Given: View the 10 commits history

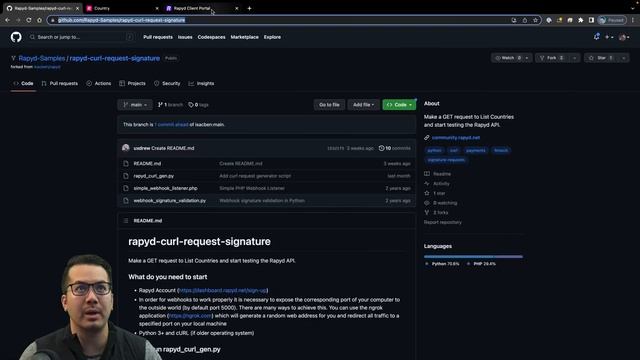Looking at the screenshot, I should click(395, 148).
